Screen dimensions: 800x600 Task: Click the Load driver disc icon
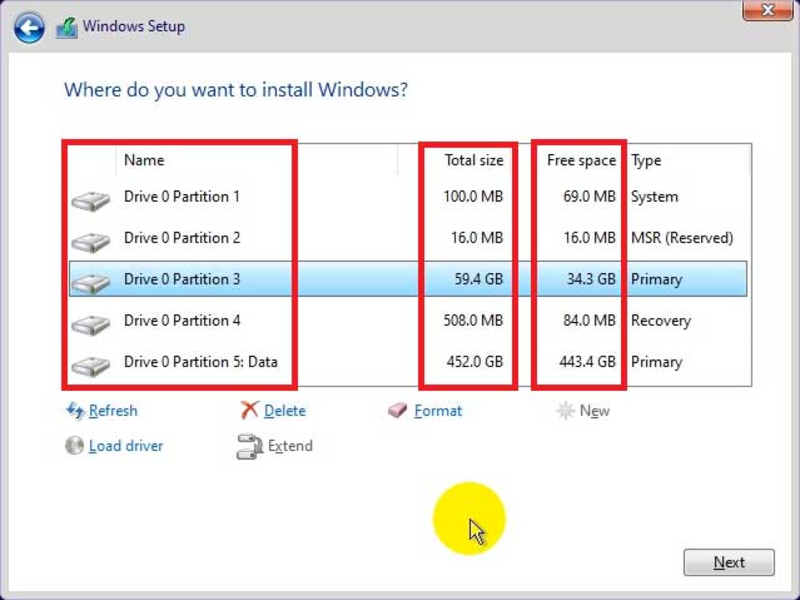74,445
